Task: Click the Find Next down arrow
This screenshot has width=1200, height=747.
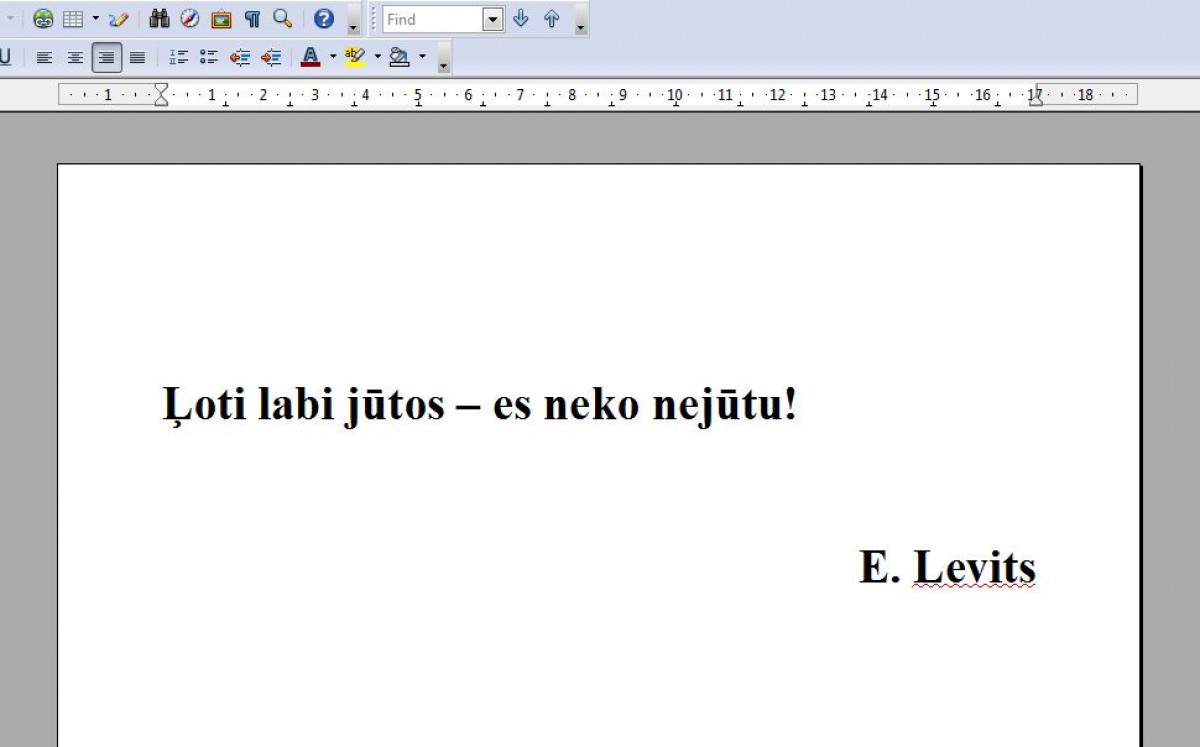Action: 520,19
